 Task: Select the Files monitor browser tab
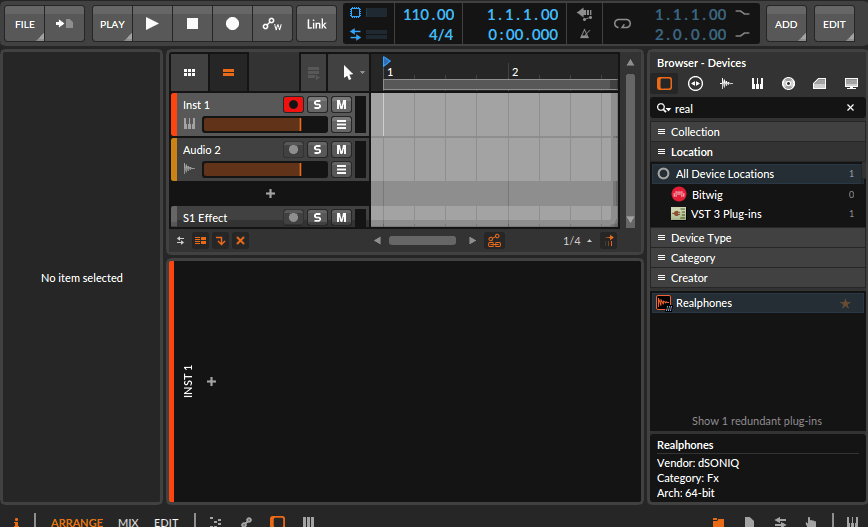(x=851, y=84)
